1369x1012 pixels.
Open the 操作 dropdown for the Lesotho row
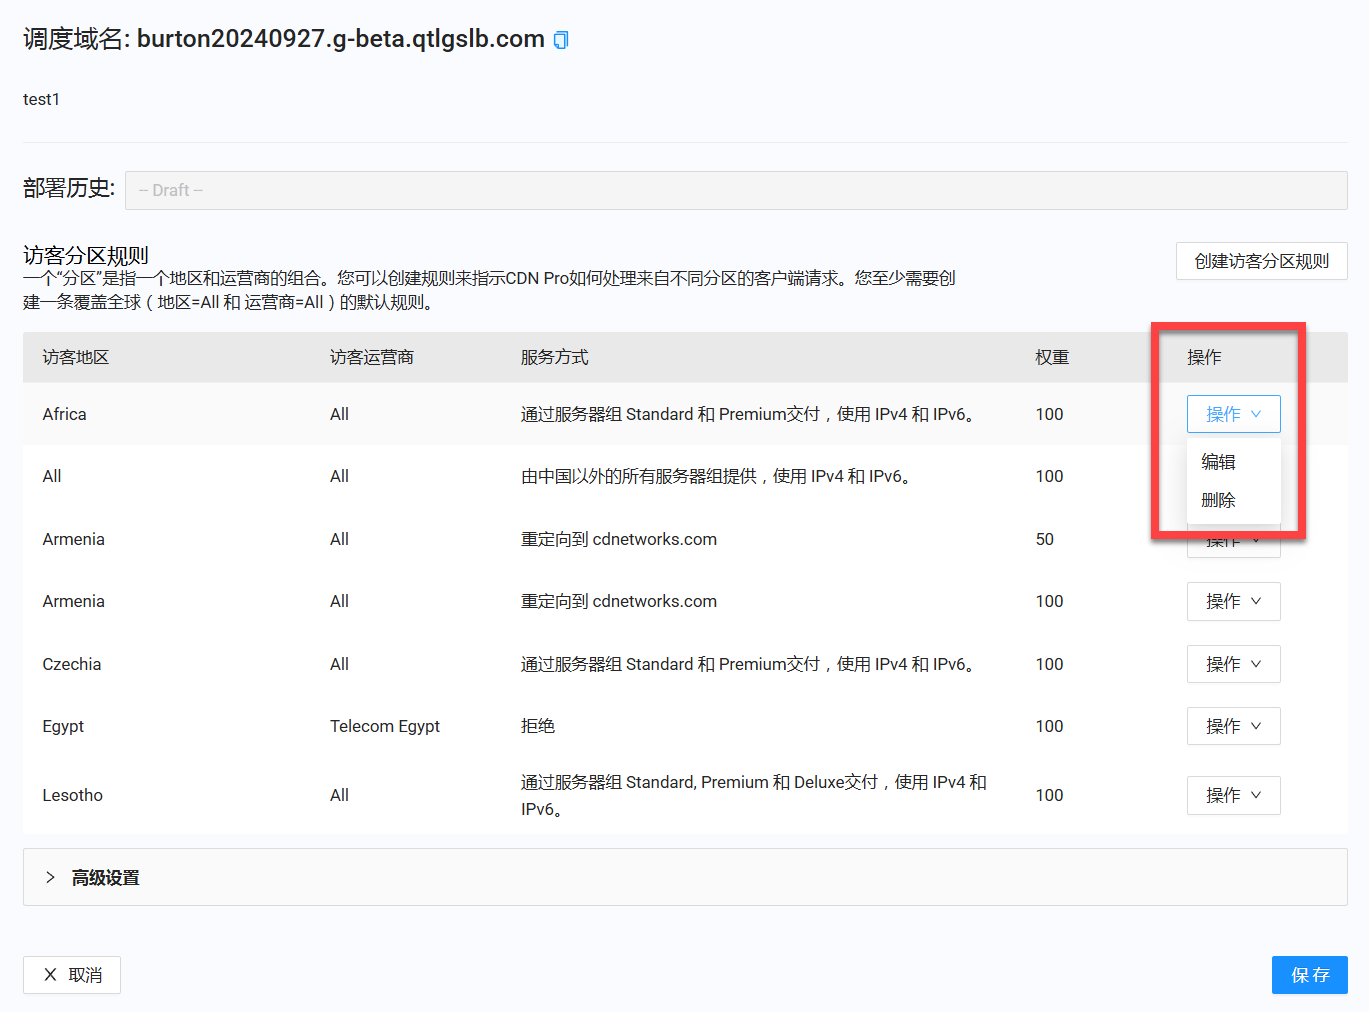[1233, 795]
